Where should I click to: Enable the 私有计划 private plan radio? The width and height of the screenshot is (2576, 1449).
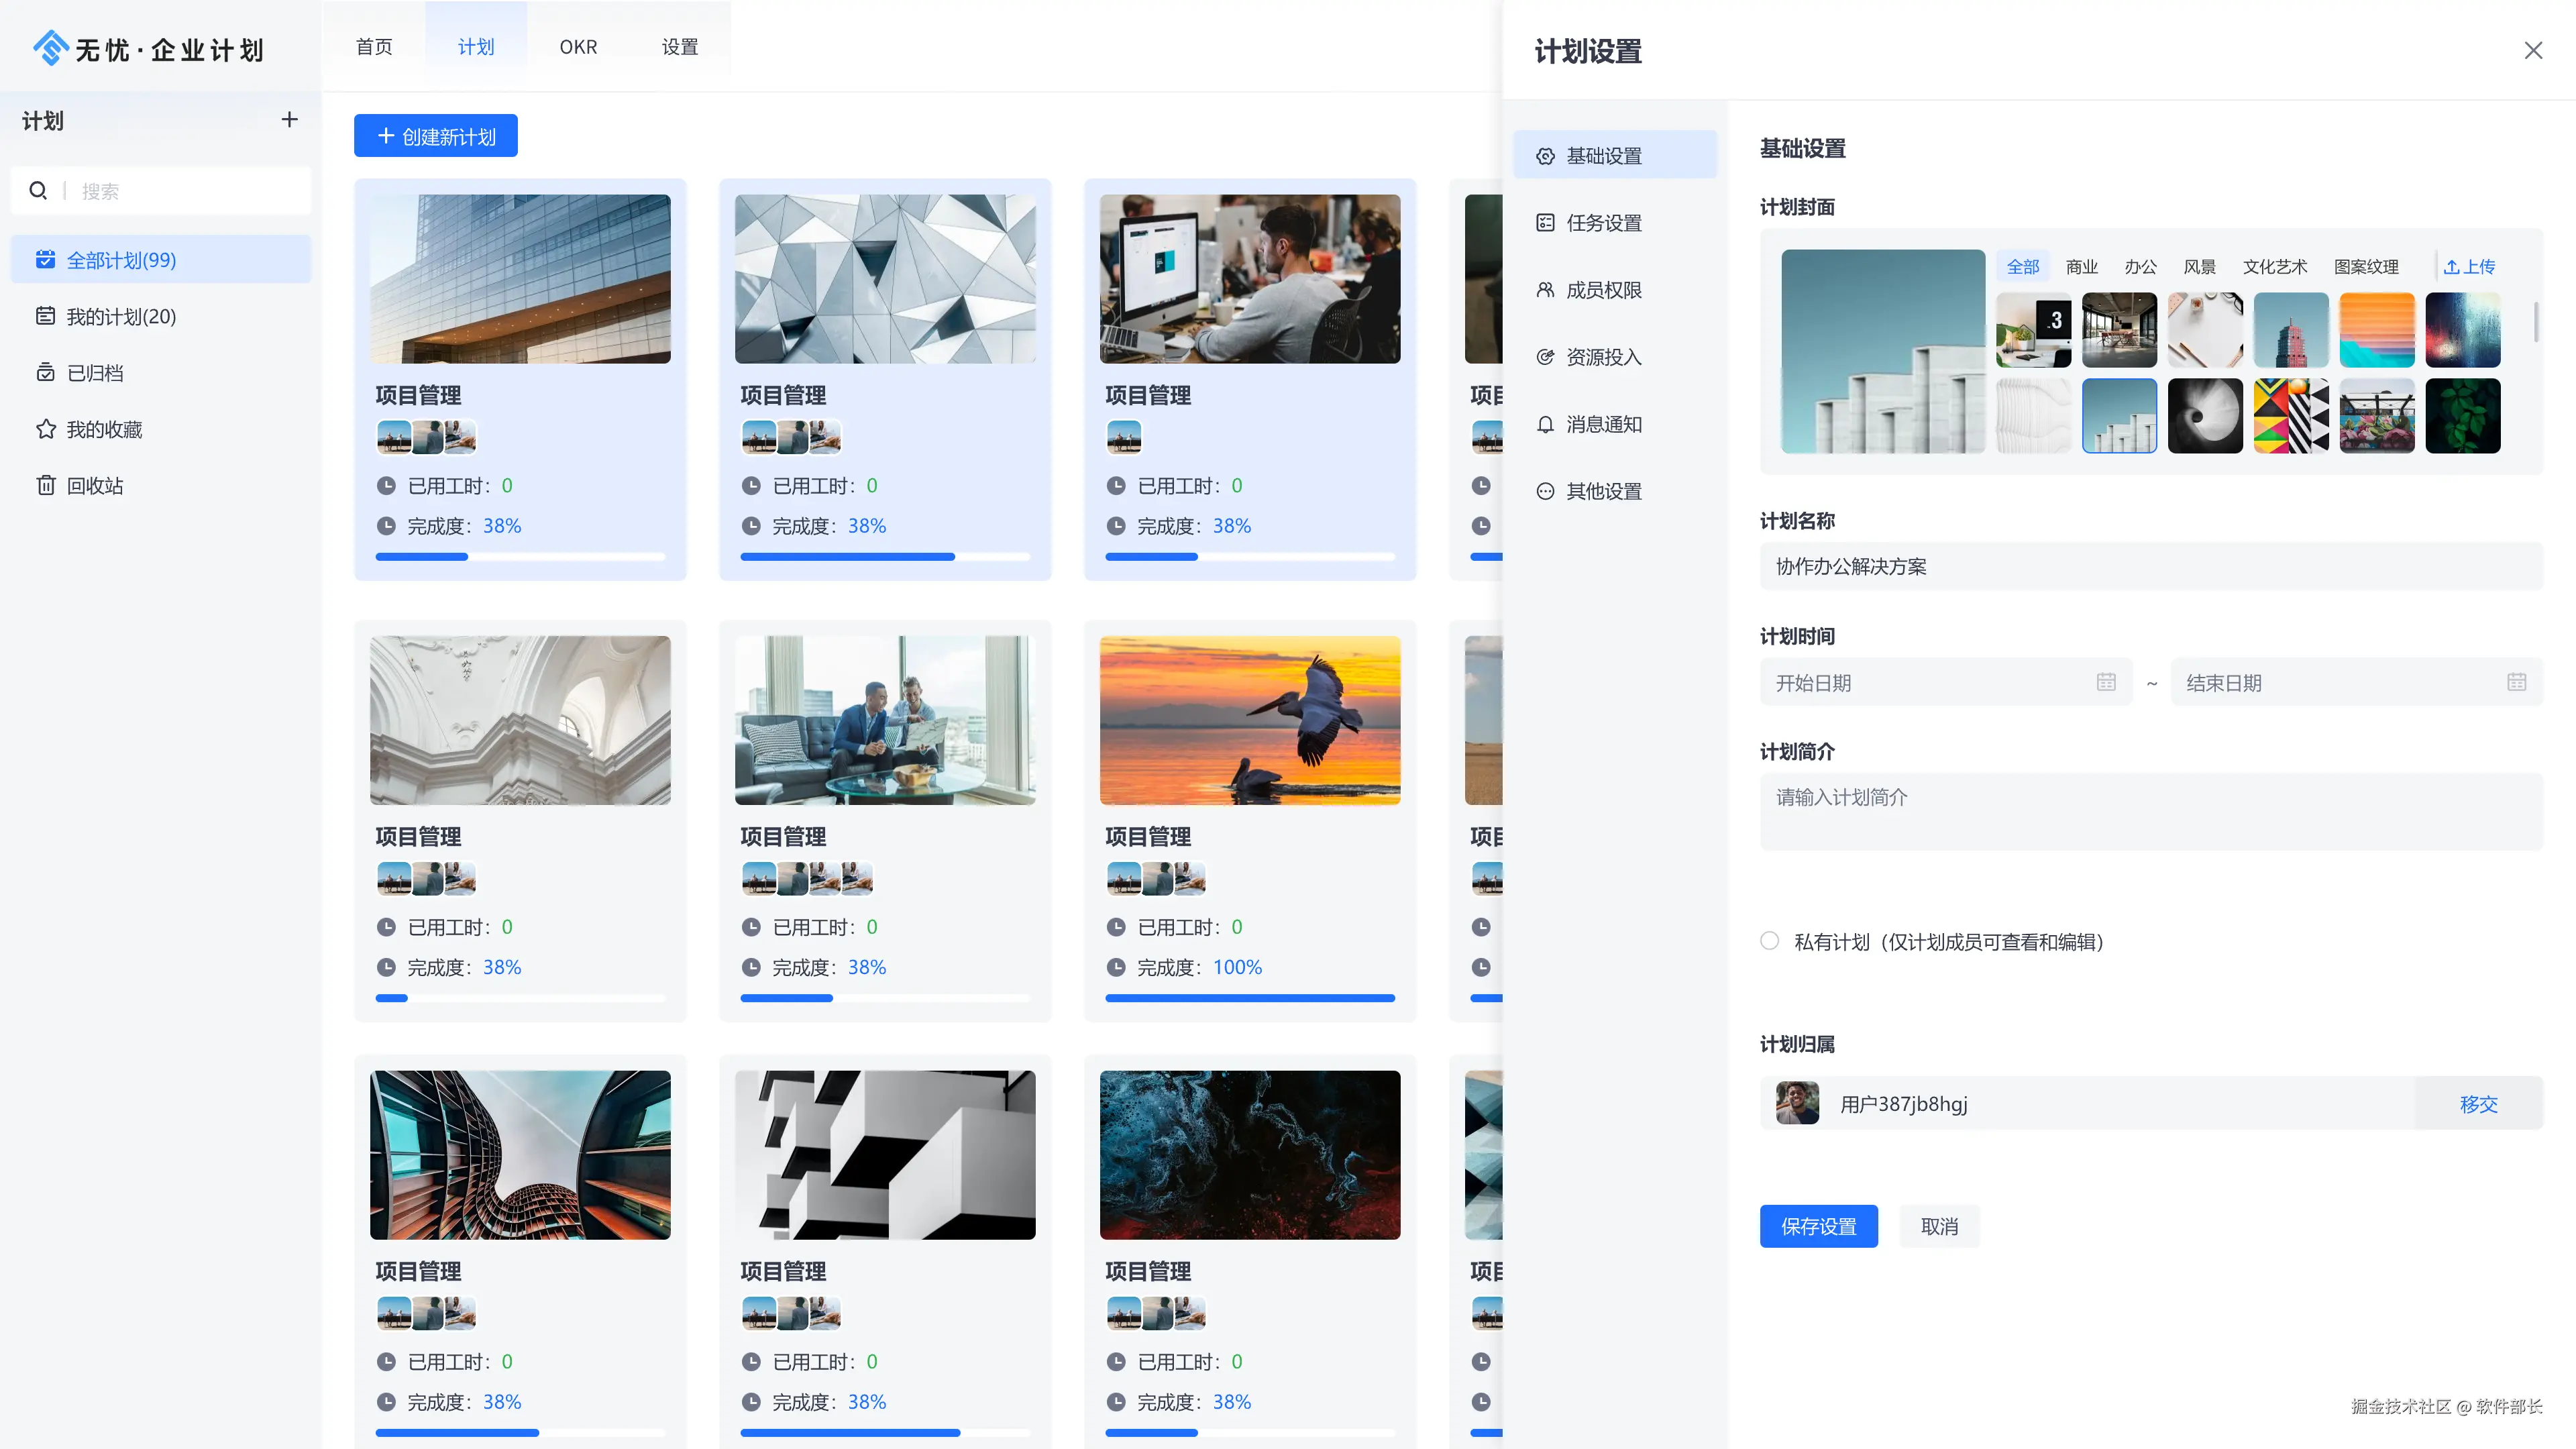(x=1769, y=941)
